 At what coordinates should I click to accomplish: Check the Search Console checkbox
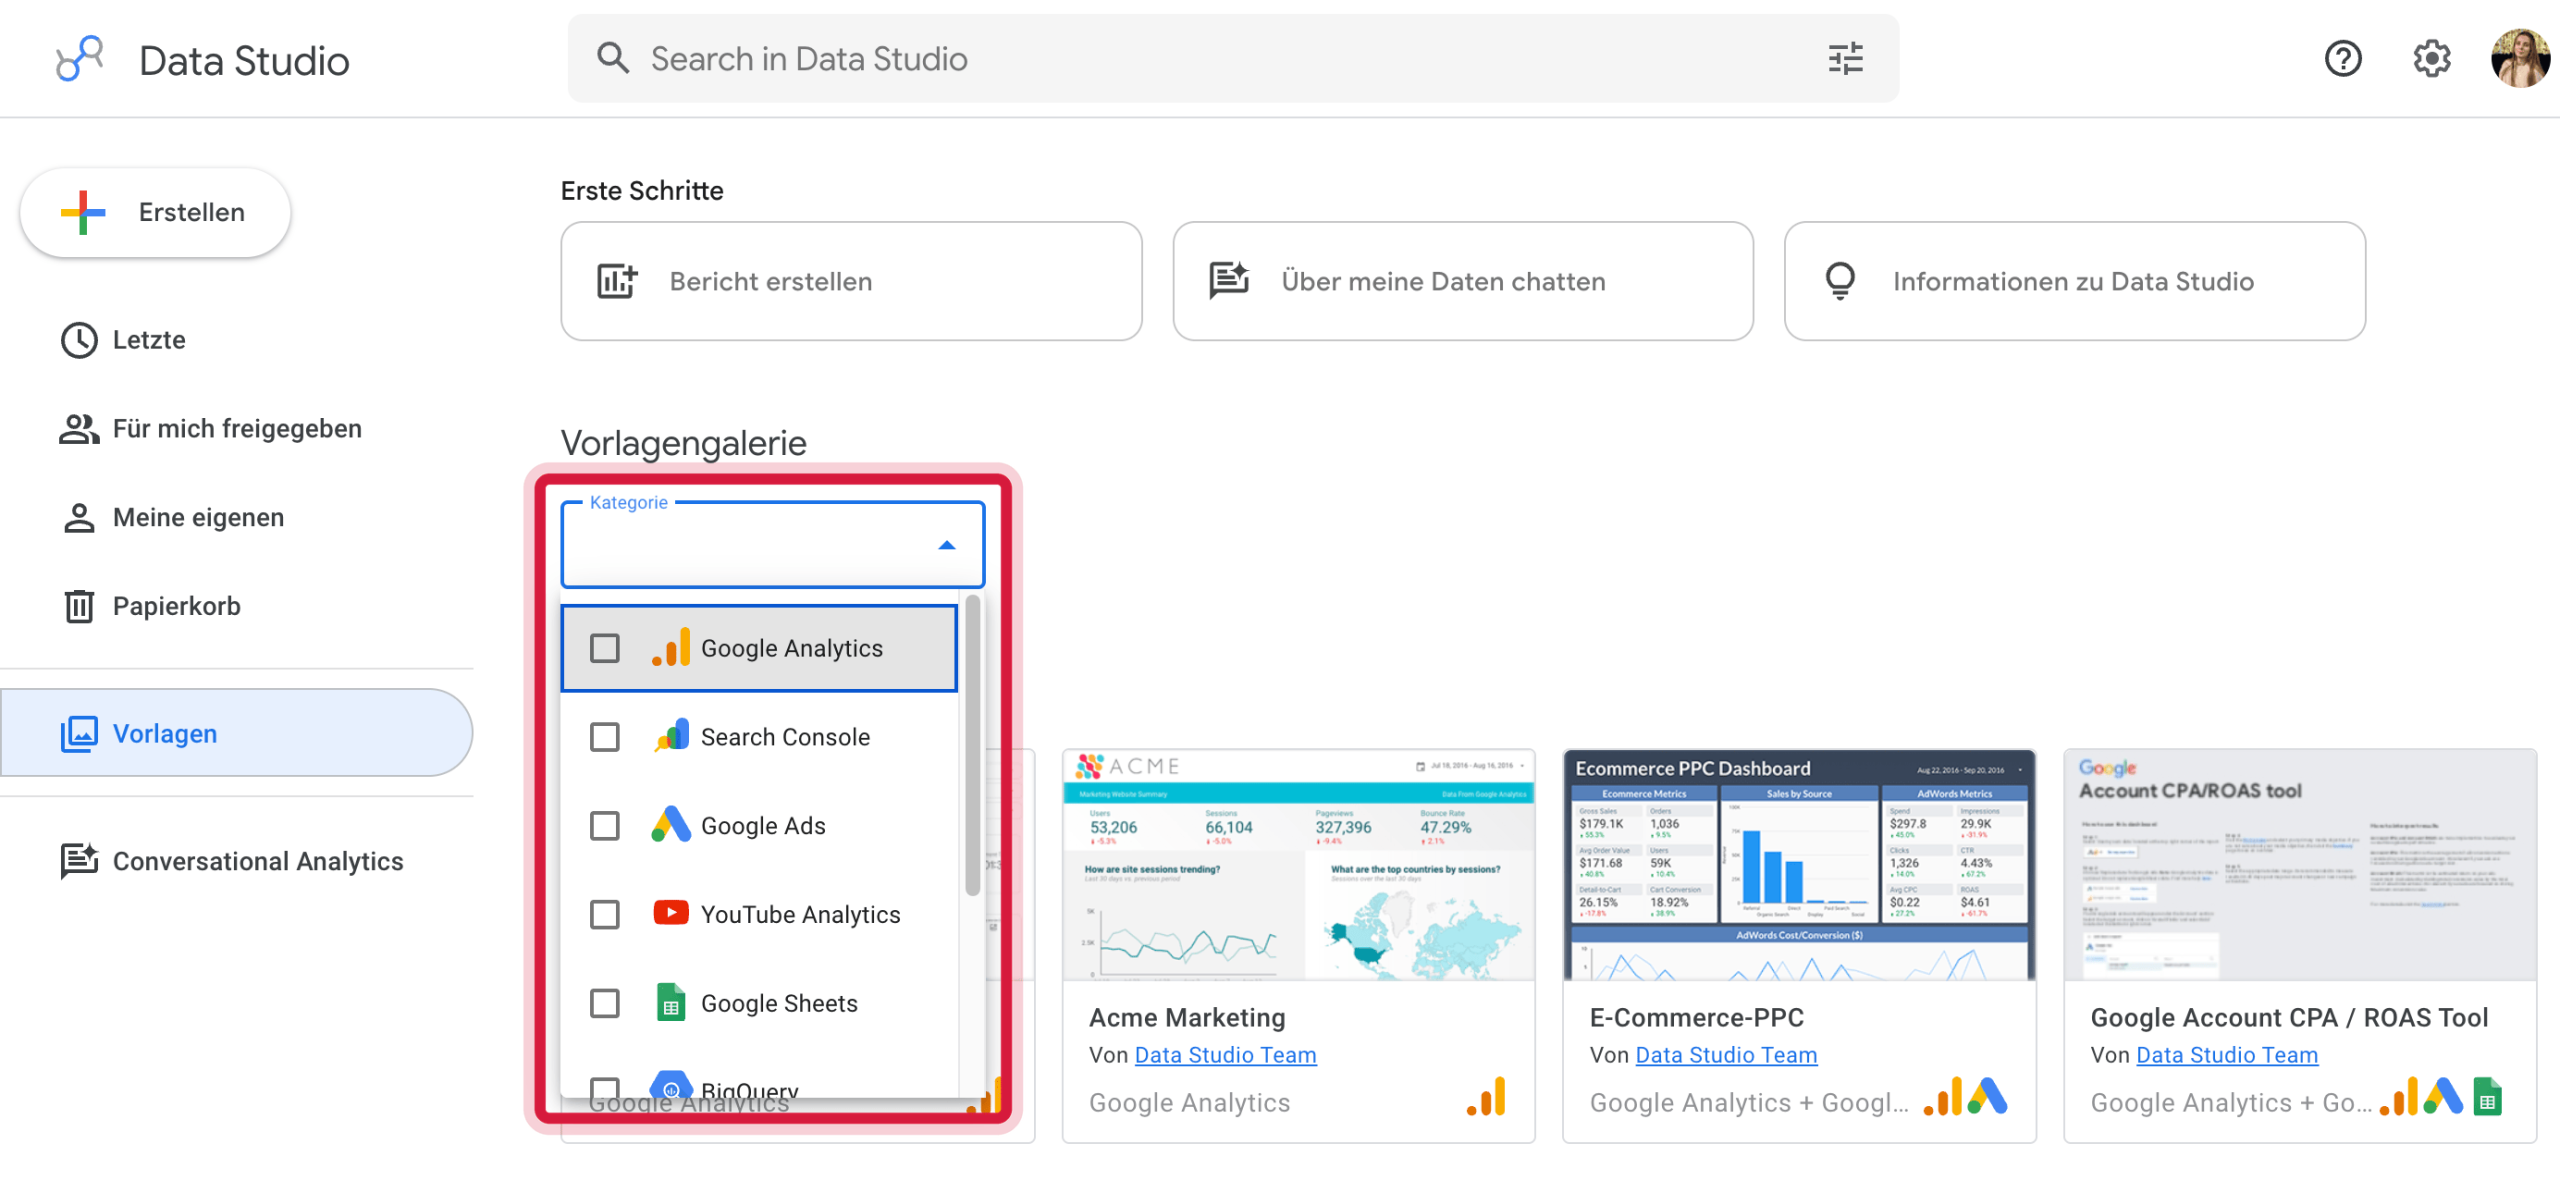click(x=605, y=737)
